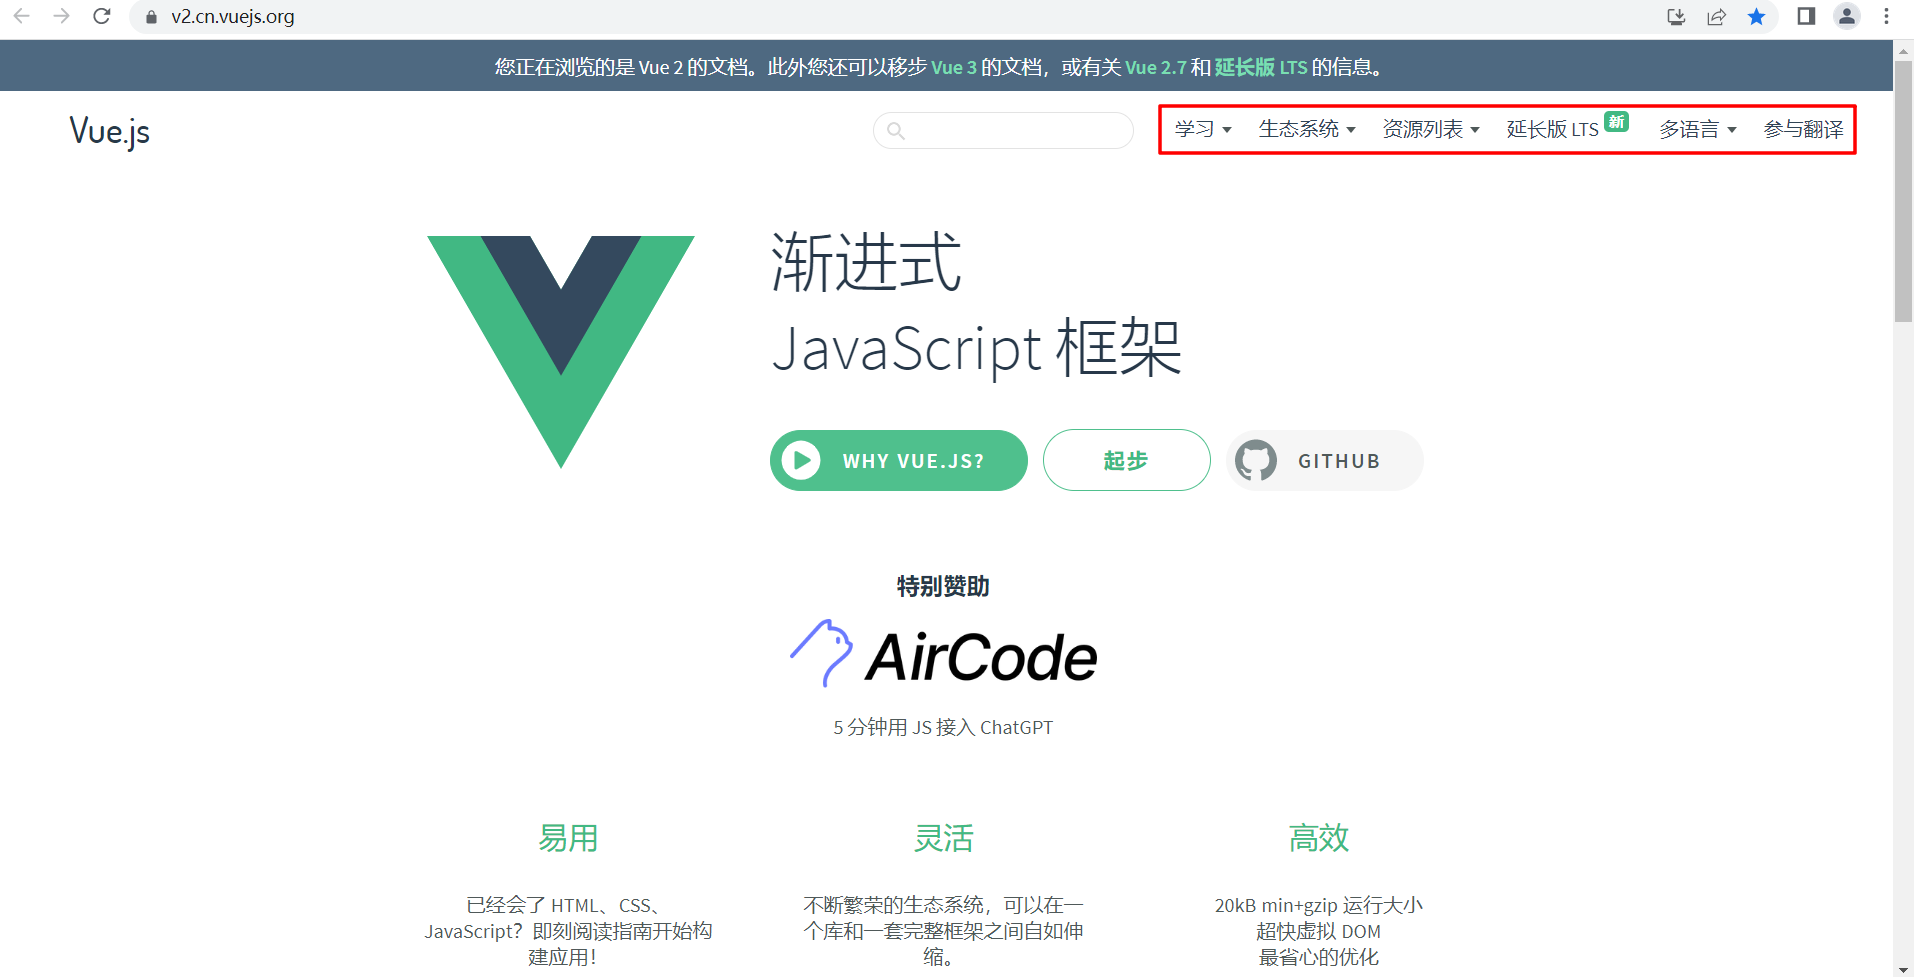This screenshot has height=977, width=1914.
Task: Click the browser forward arrow
Action: coord(61,16)
